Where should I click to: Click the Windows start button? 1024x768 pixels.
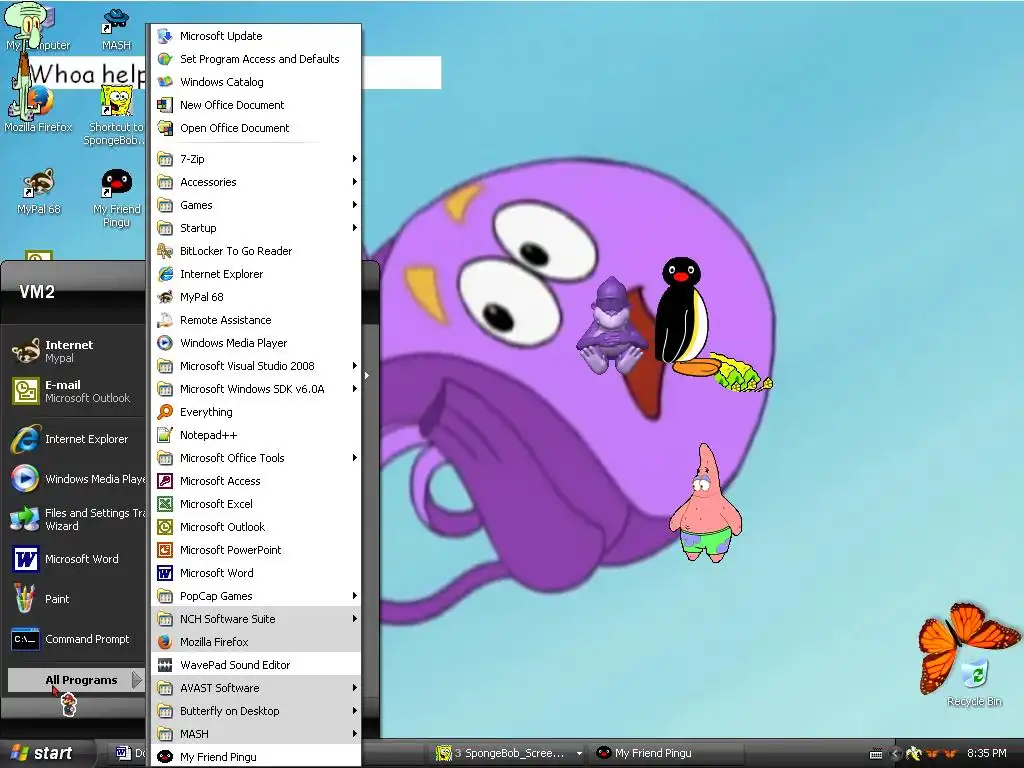(x=43, y=753)
